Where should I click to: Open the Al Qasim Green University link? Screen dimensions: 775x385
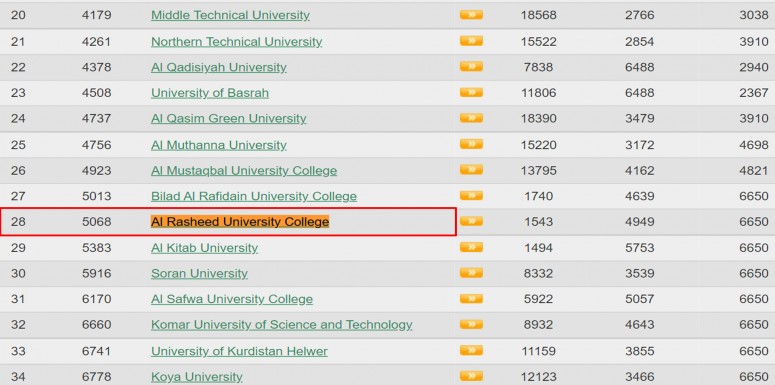coord(228,119)
